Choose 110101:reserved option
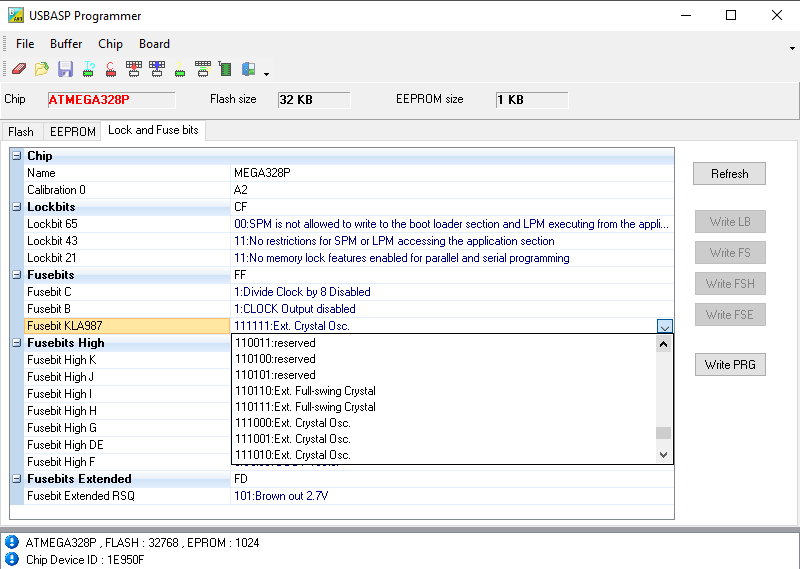 click(x=444, y=375)
